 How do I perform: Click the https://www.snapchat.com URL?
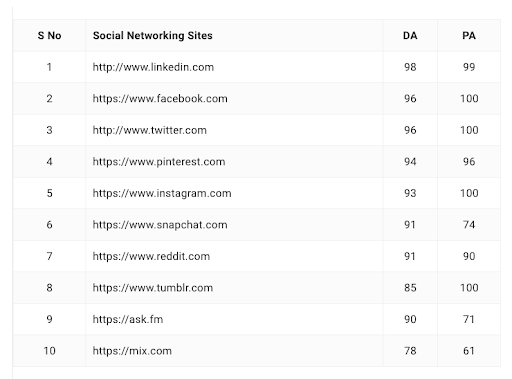click(x=160, y=225)
